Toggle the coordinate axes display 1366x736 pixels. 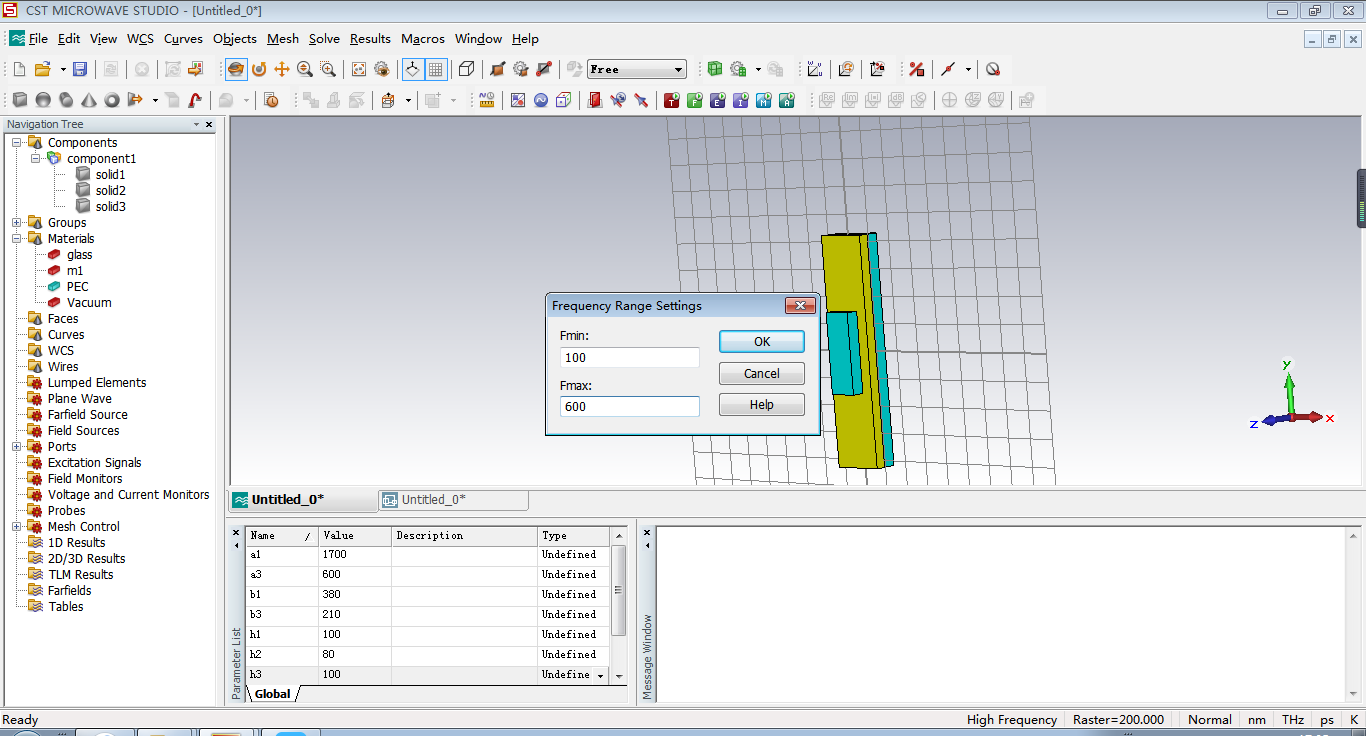click(x=412, y=69)
